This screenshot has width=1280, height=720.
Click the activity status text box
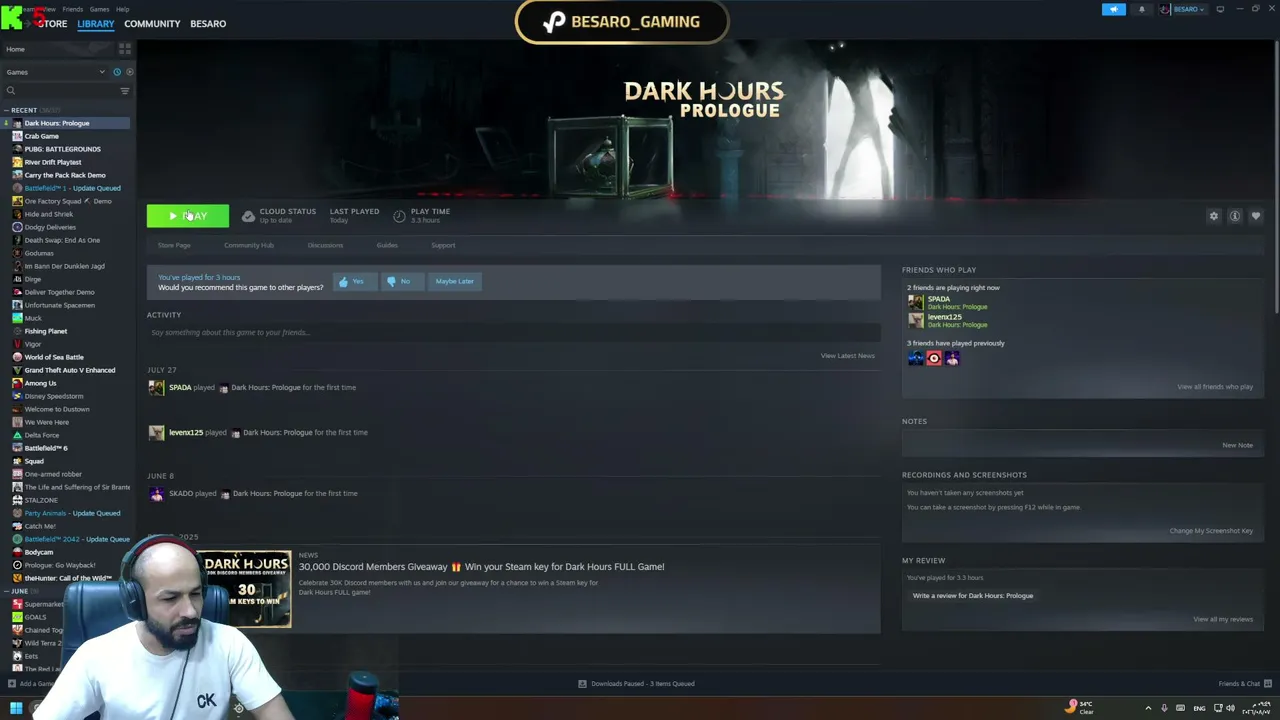(x=513, y=333)
